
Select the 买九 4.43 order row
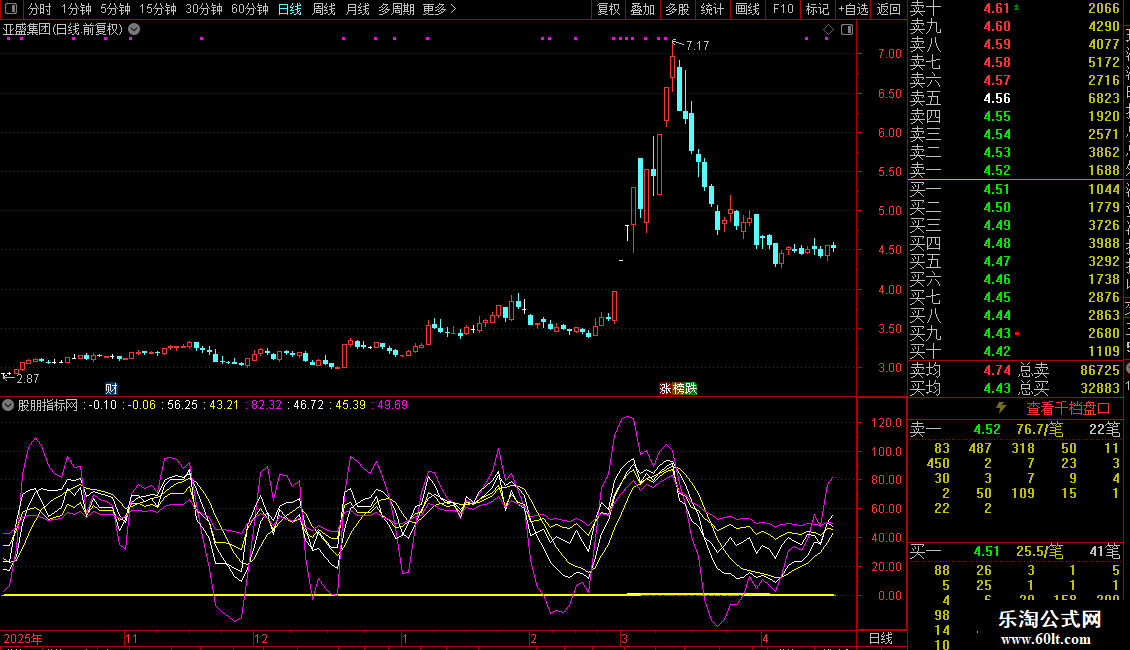pyautogui.click(x=1015, y=333)
